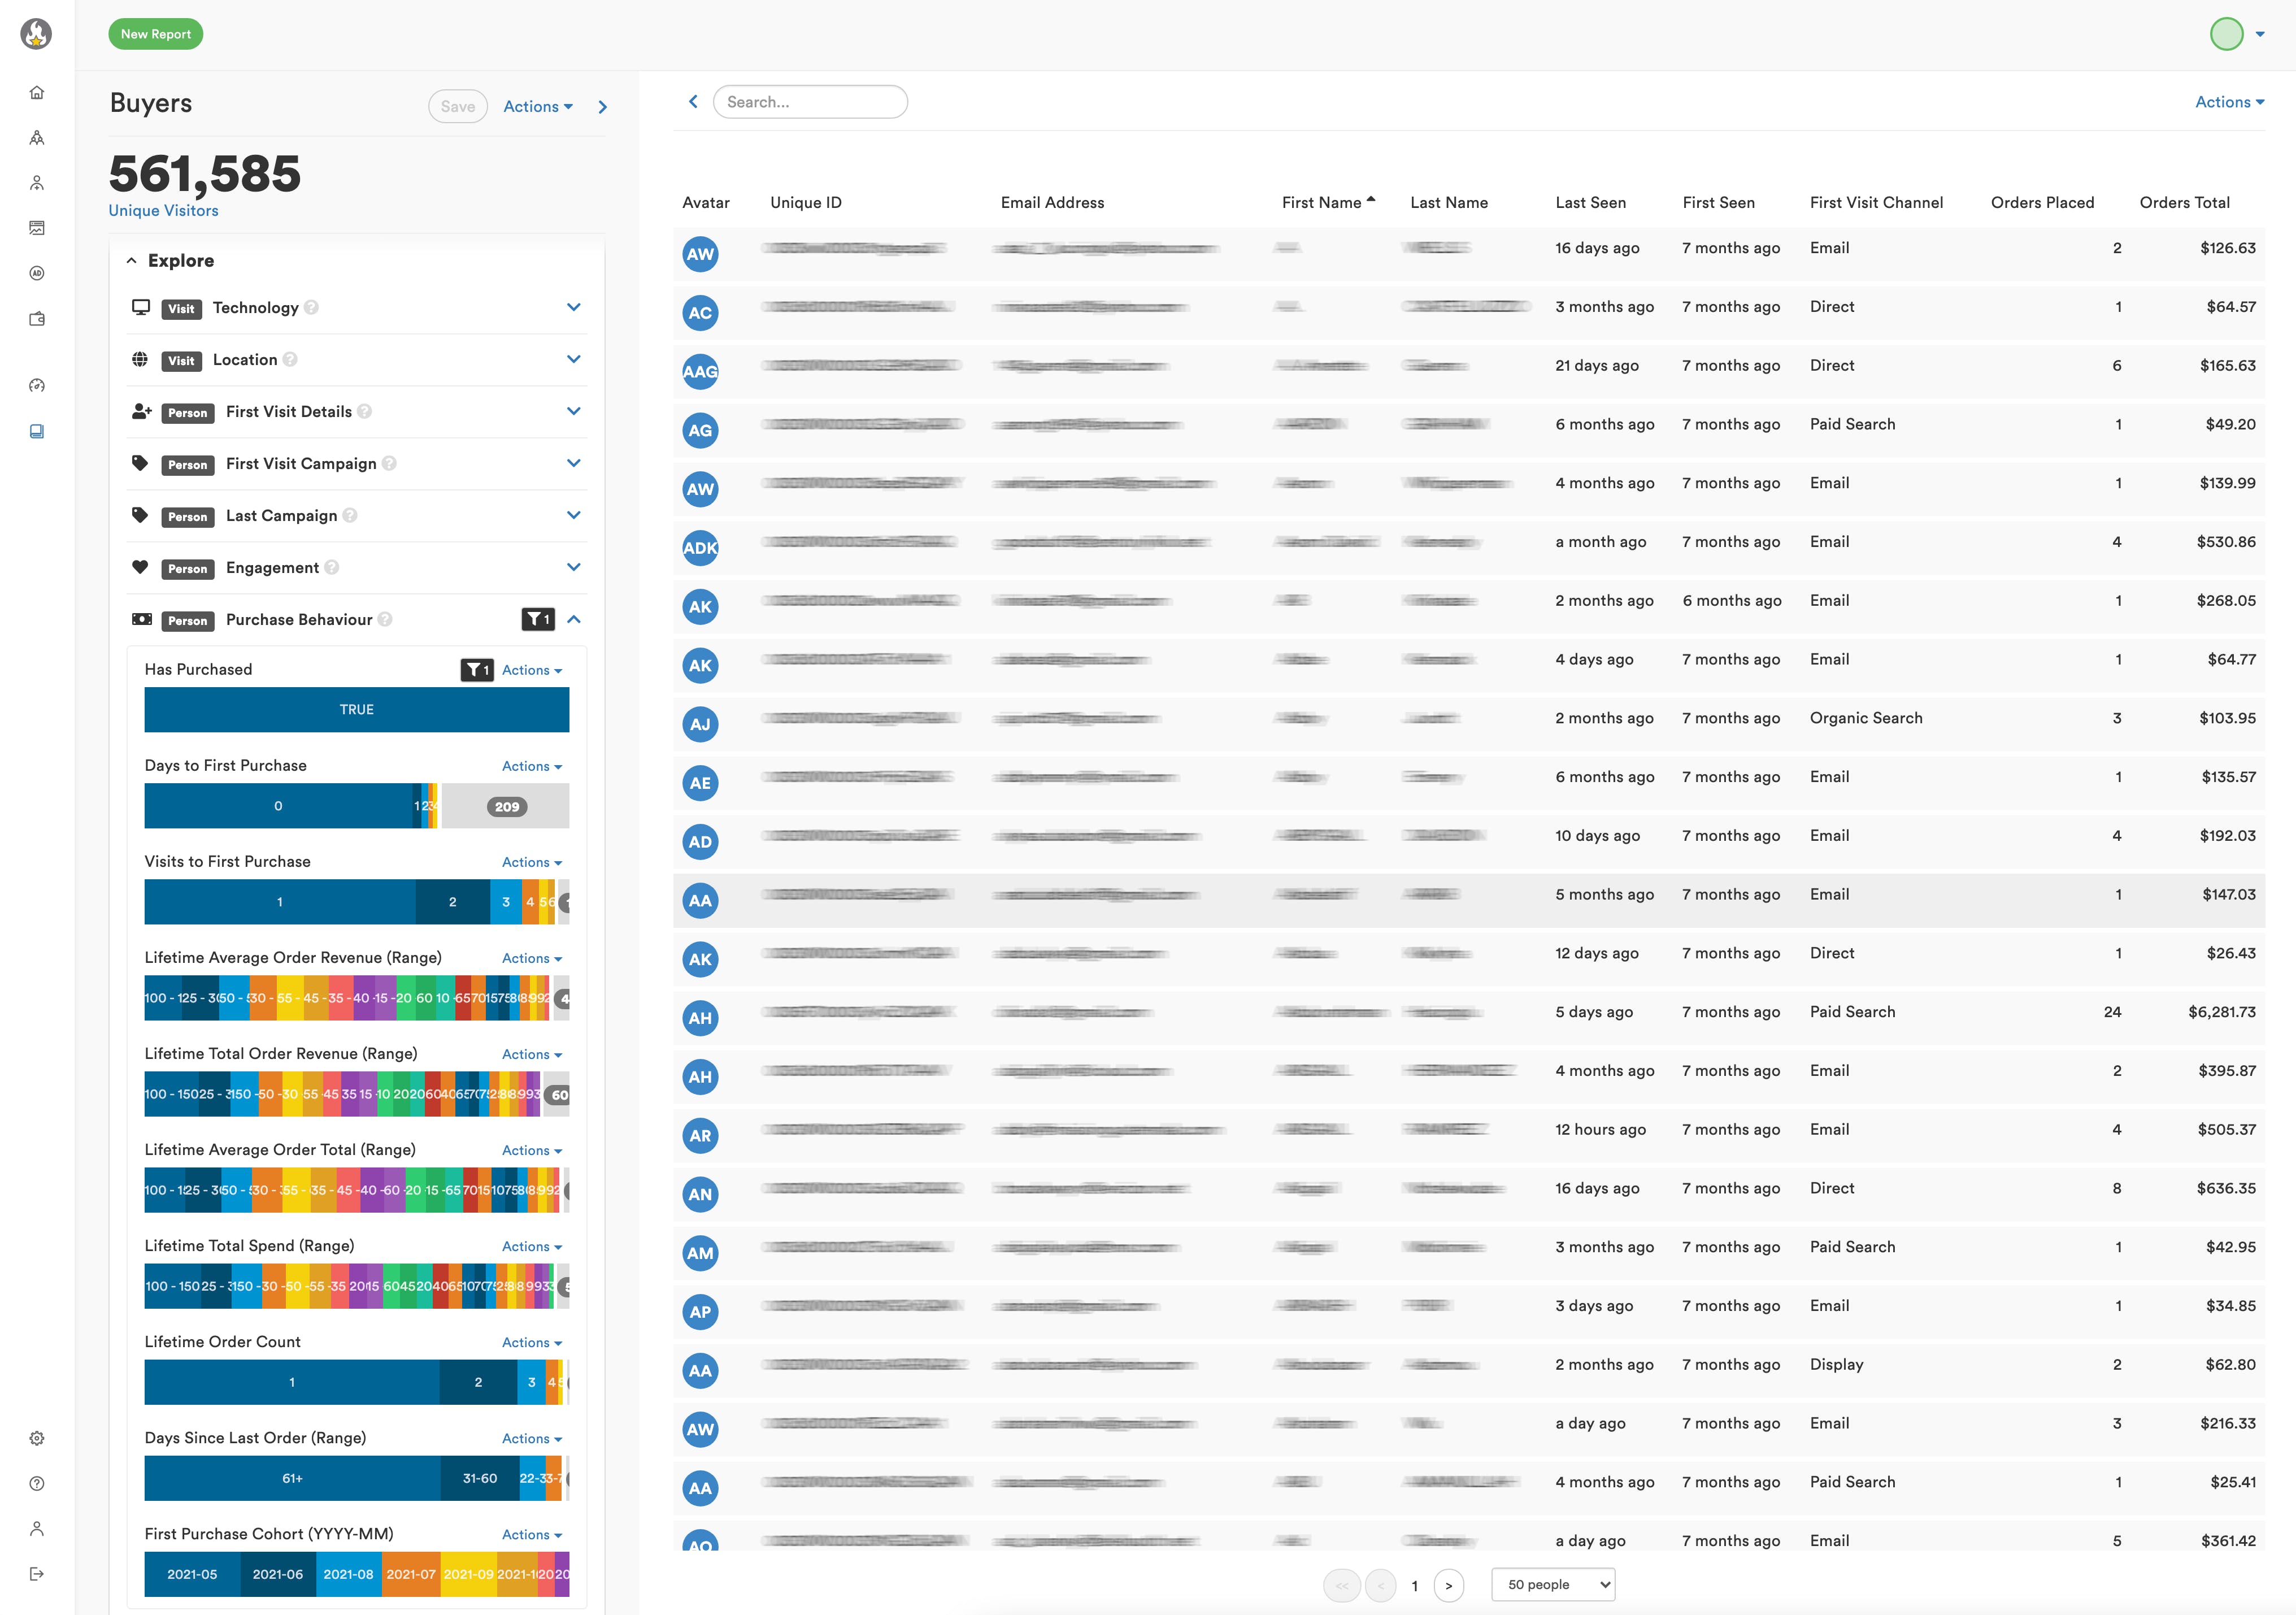
Task: Toggle the TRUE bar in Has Purchased
Action: coord(356,710)
